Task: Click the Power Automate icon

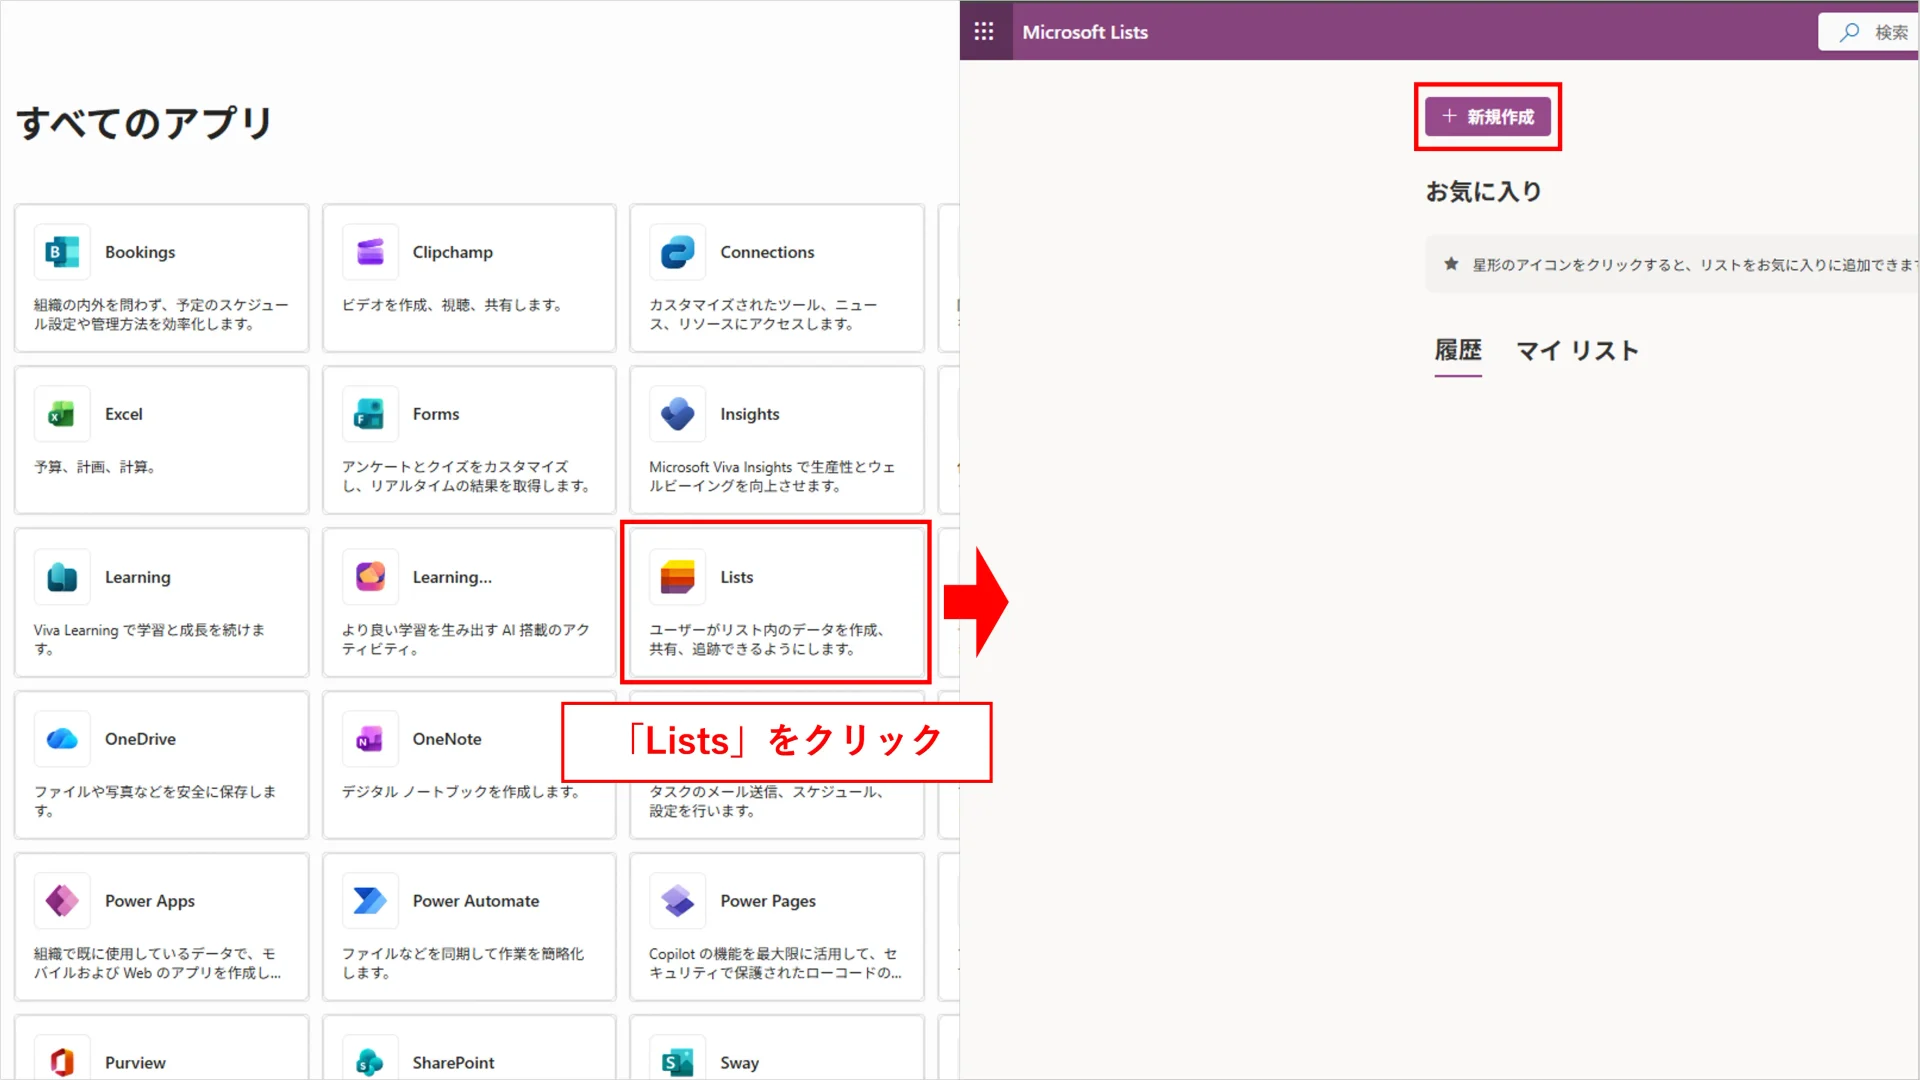Action: click(x=370, y=901)
